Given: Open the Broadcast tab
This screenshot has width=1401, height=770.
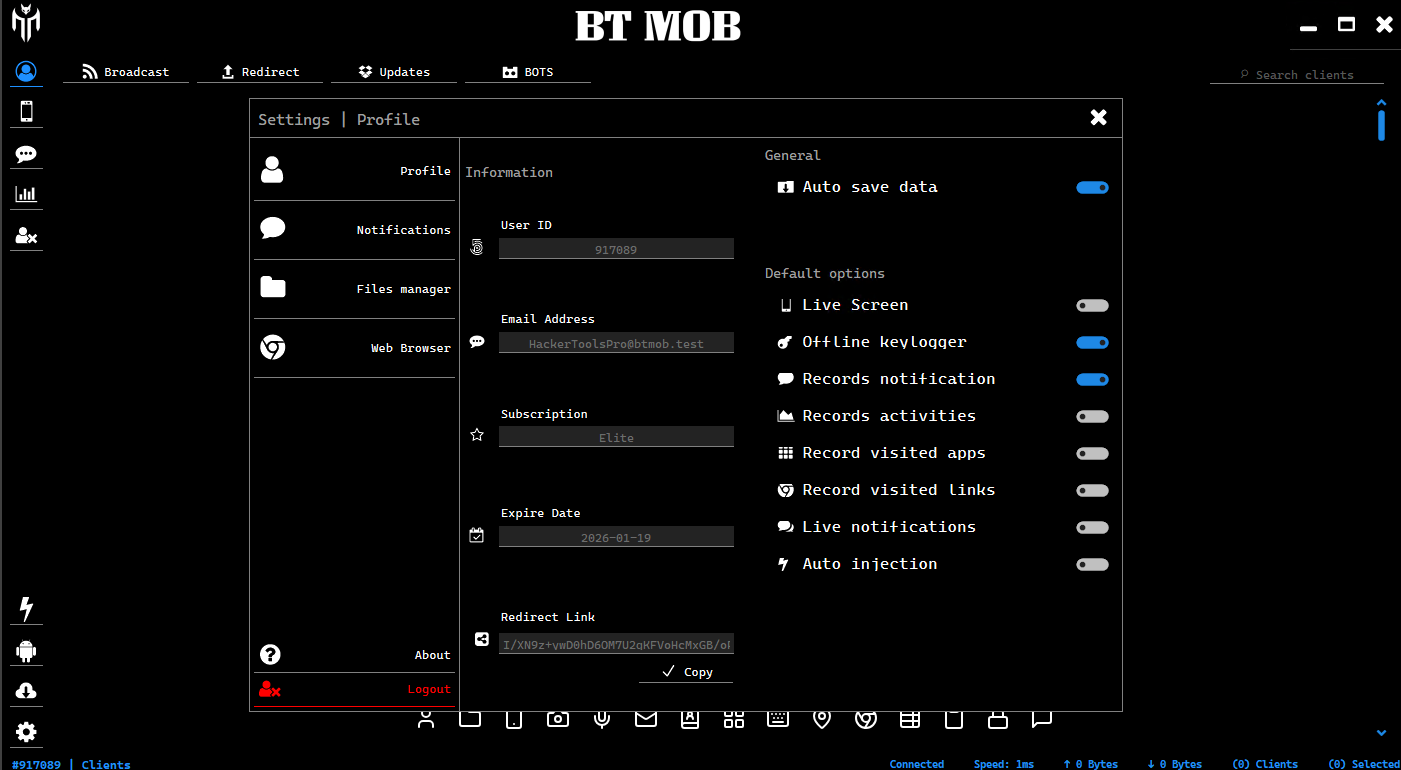Looking at the screenshot, I should [x=126, y=72].
